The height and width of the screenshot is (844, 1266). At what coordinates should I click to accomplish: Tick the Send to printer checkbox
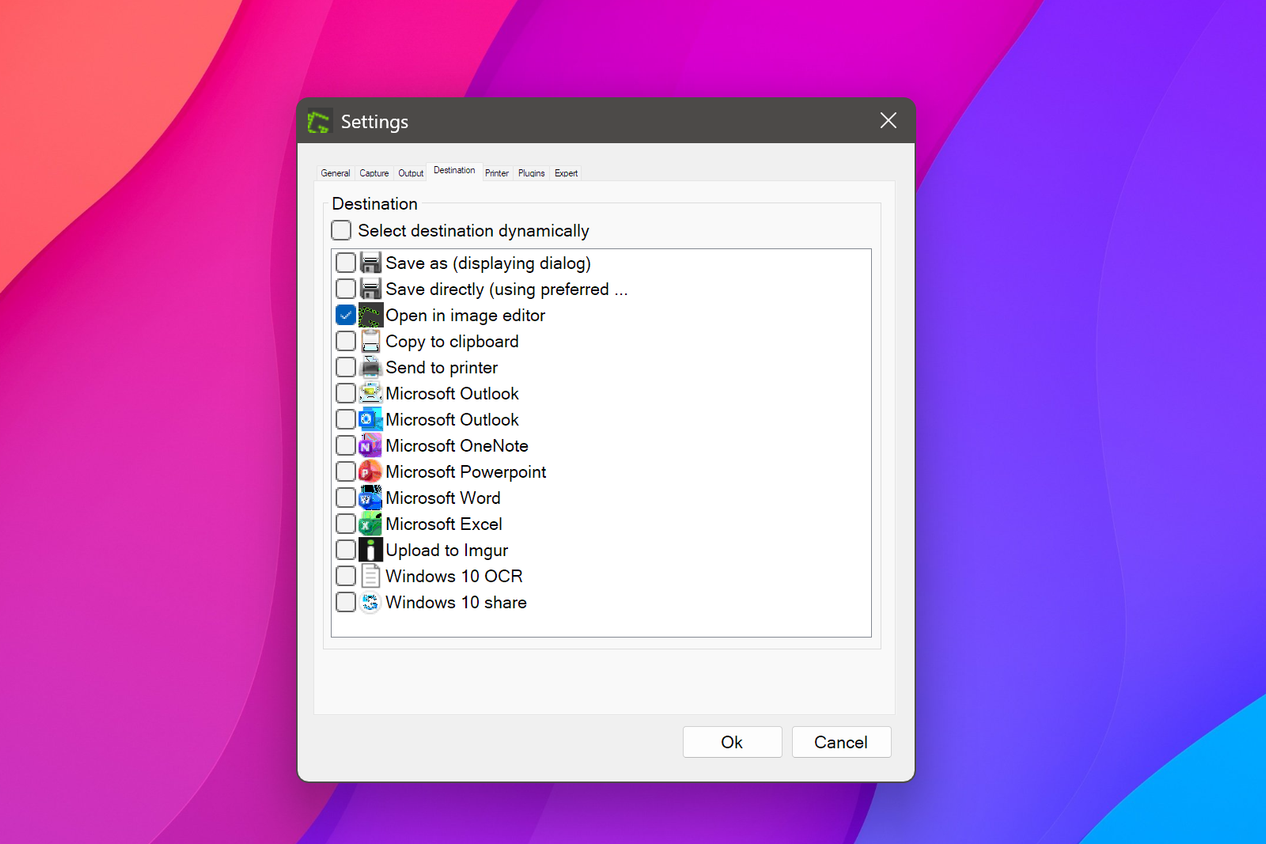[346, 367]
